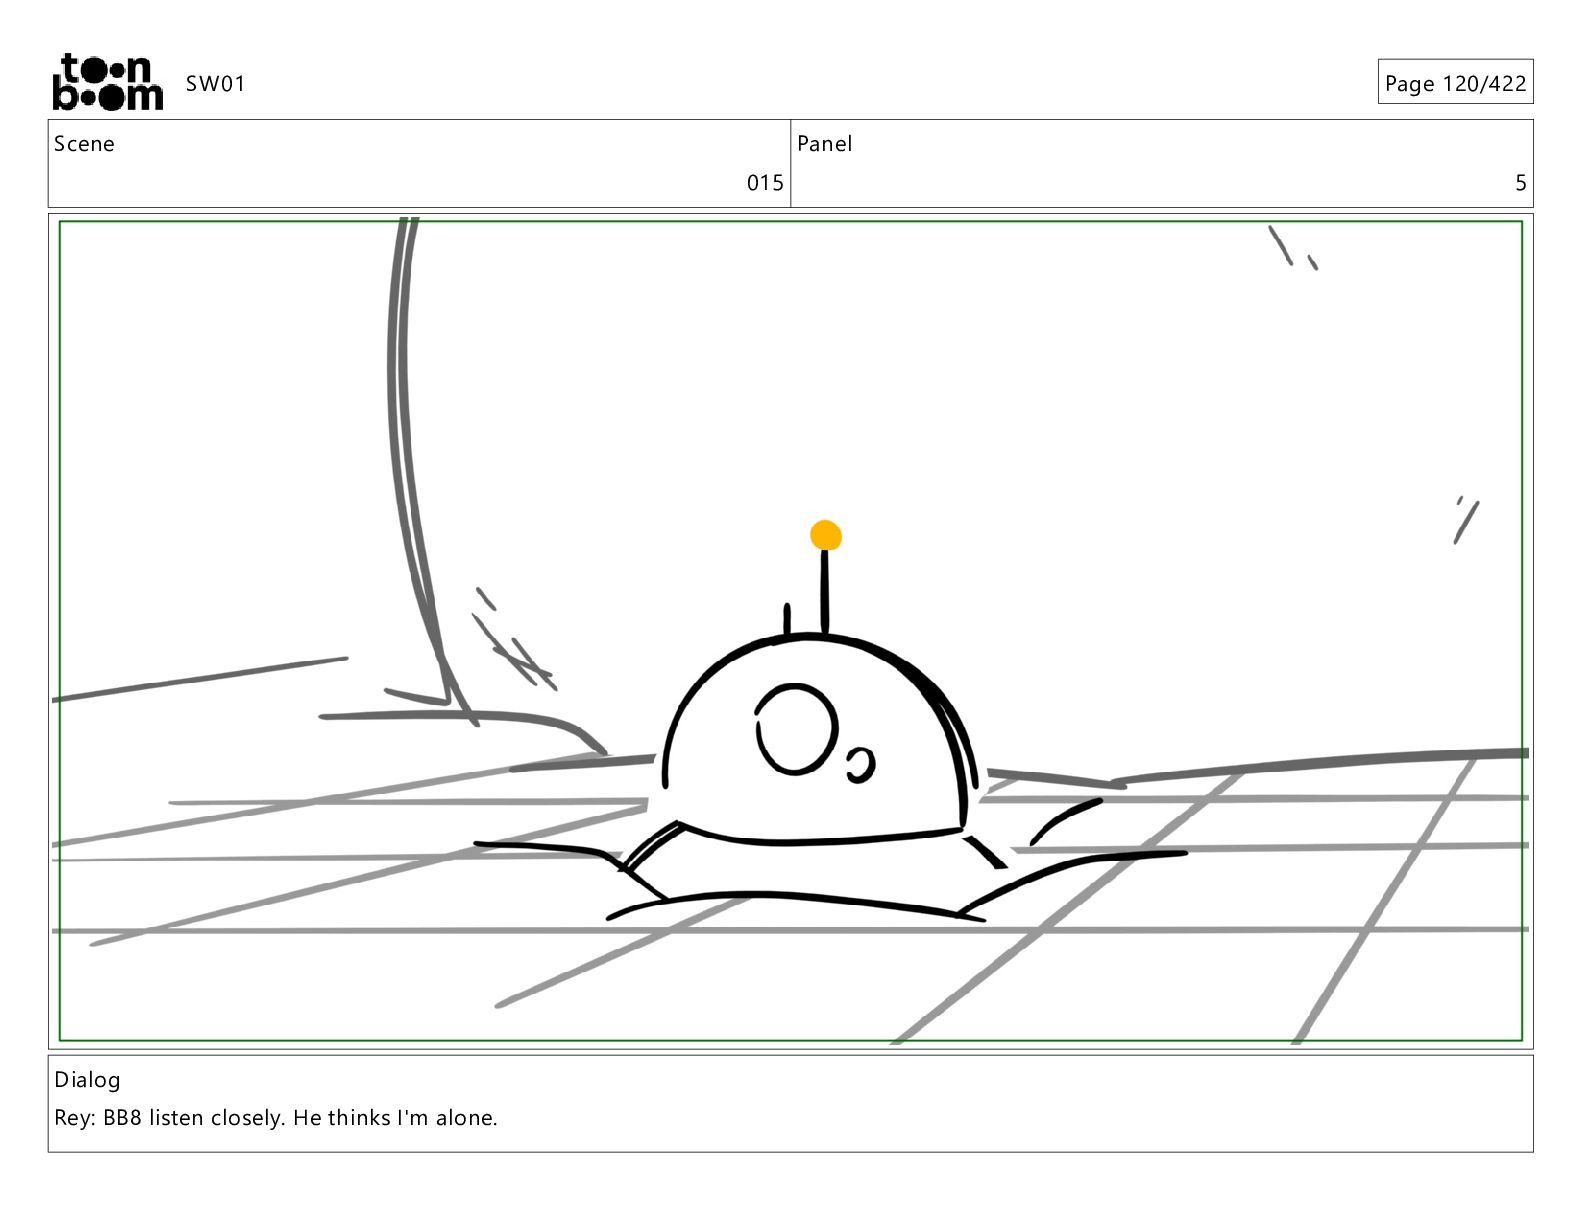Select the panel number 5
The width and height of the screenshot is (1584, 1224).
pos(1521,183)
